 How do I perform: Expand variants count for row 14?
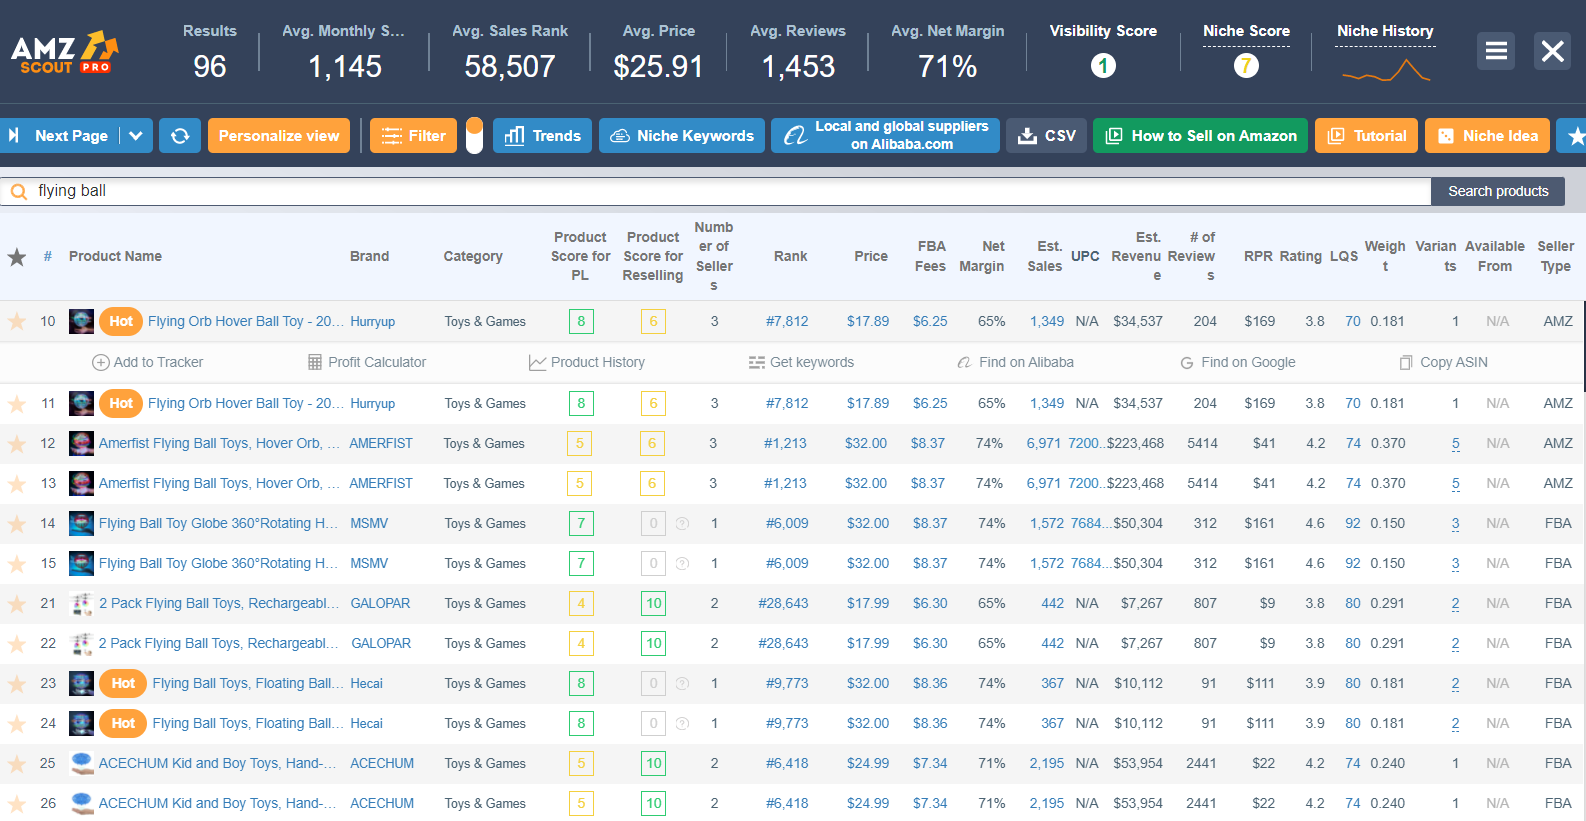pyautogui.click(x=1455, y=524)
